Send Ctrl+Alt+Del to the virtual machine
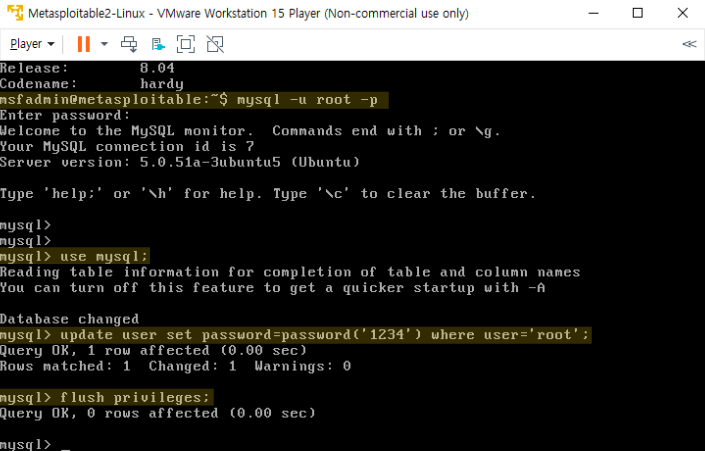 [129, 44]
